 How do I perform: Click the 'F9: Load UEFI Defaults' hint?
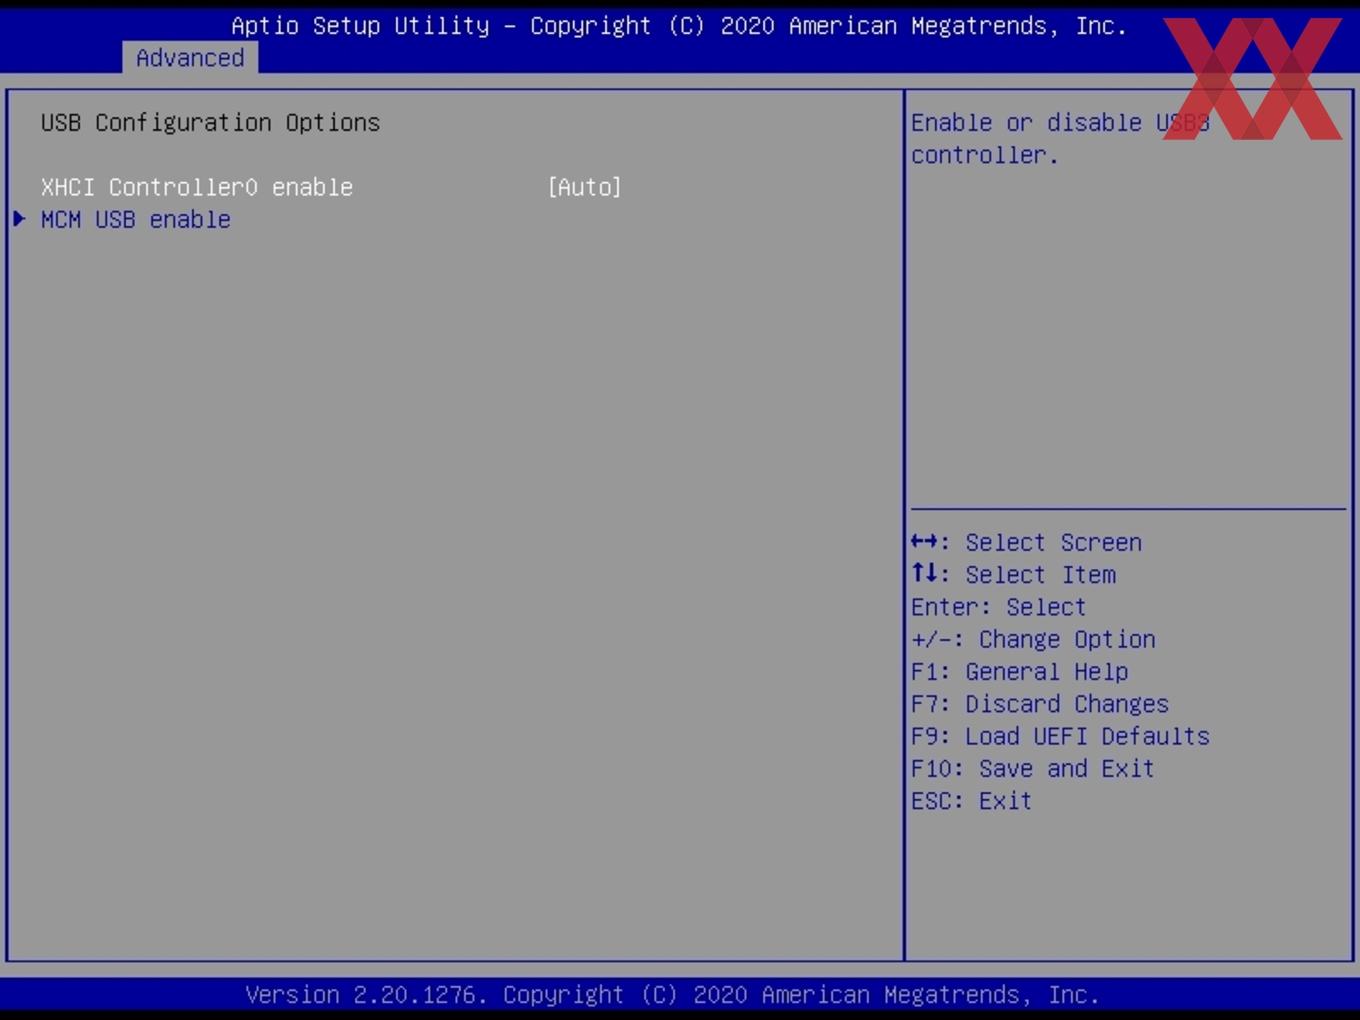1060,736
